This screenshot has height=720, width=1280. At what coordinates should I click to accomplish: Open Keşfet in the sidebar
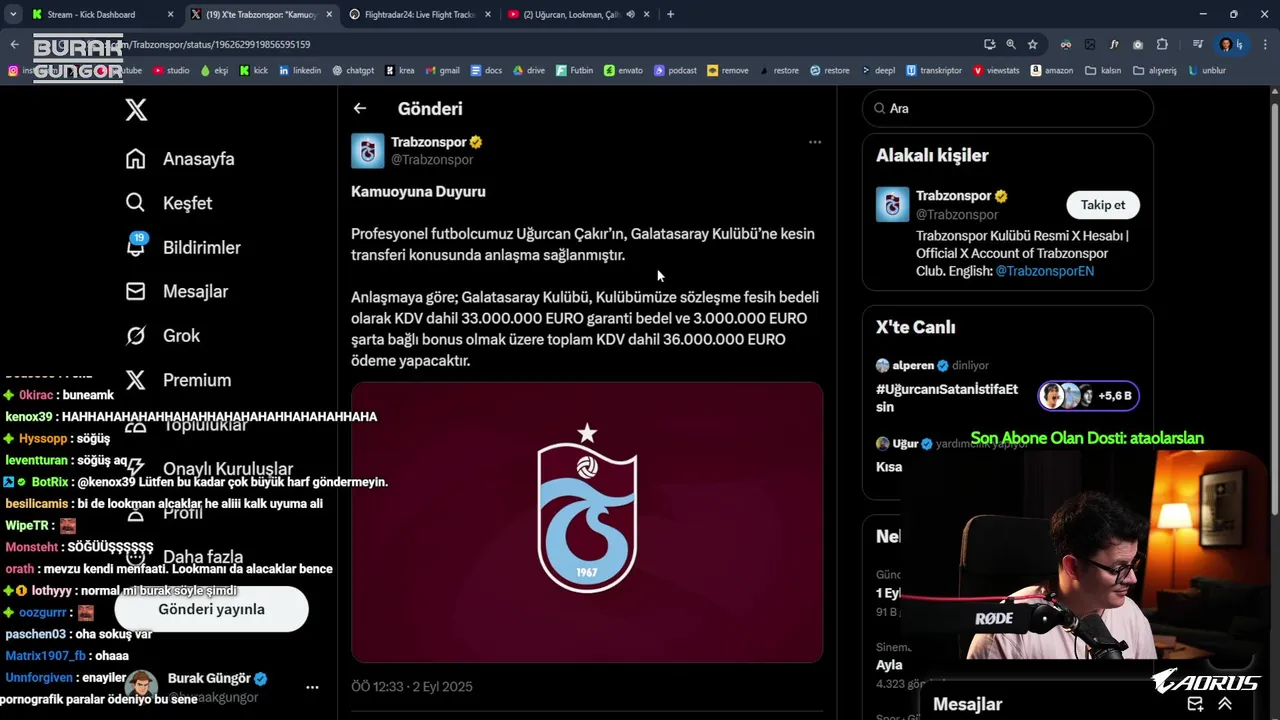click(x=168, y=203)
